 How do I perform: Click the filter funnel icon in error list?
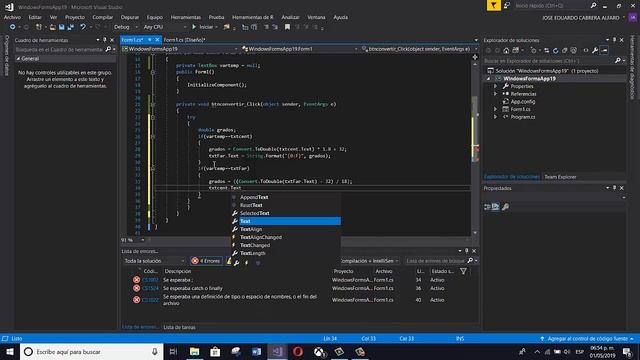tap(463, 271)
